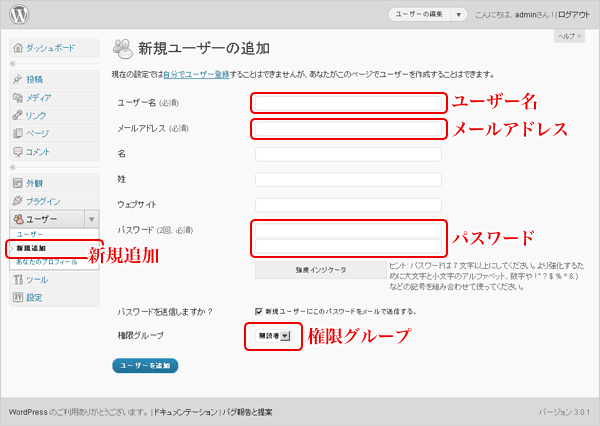The width and height of the screenshot is (600, 426).
Task: Collapse the upper sidebar menu separator arrow
Action: [x=13, y=64]
